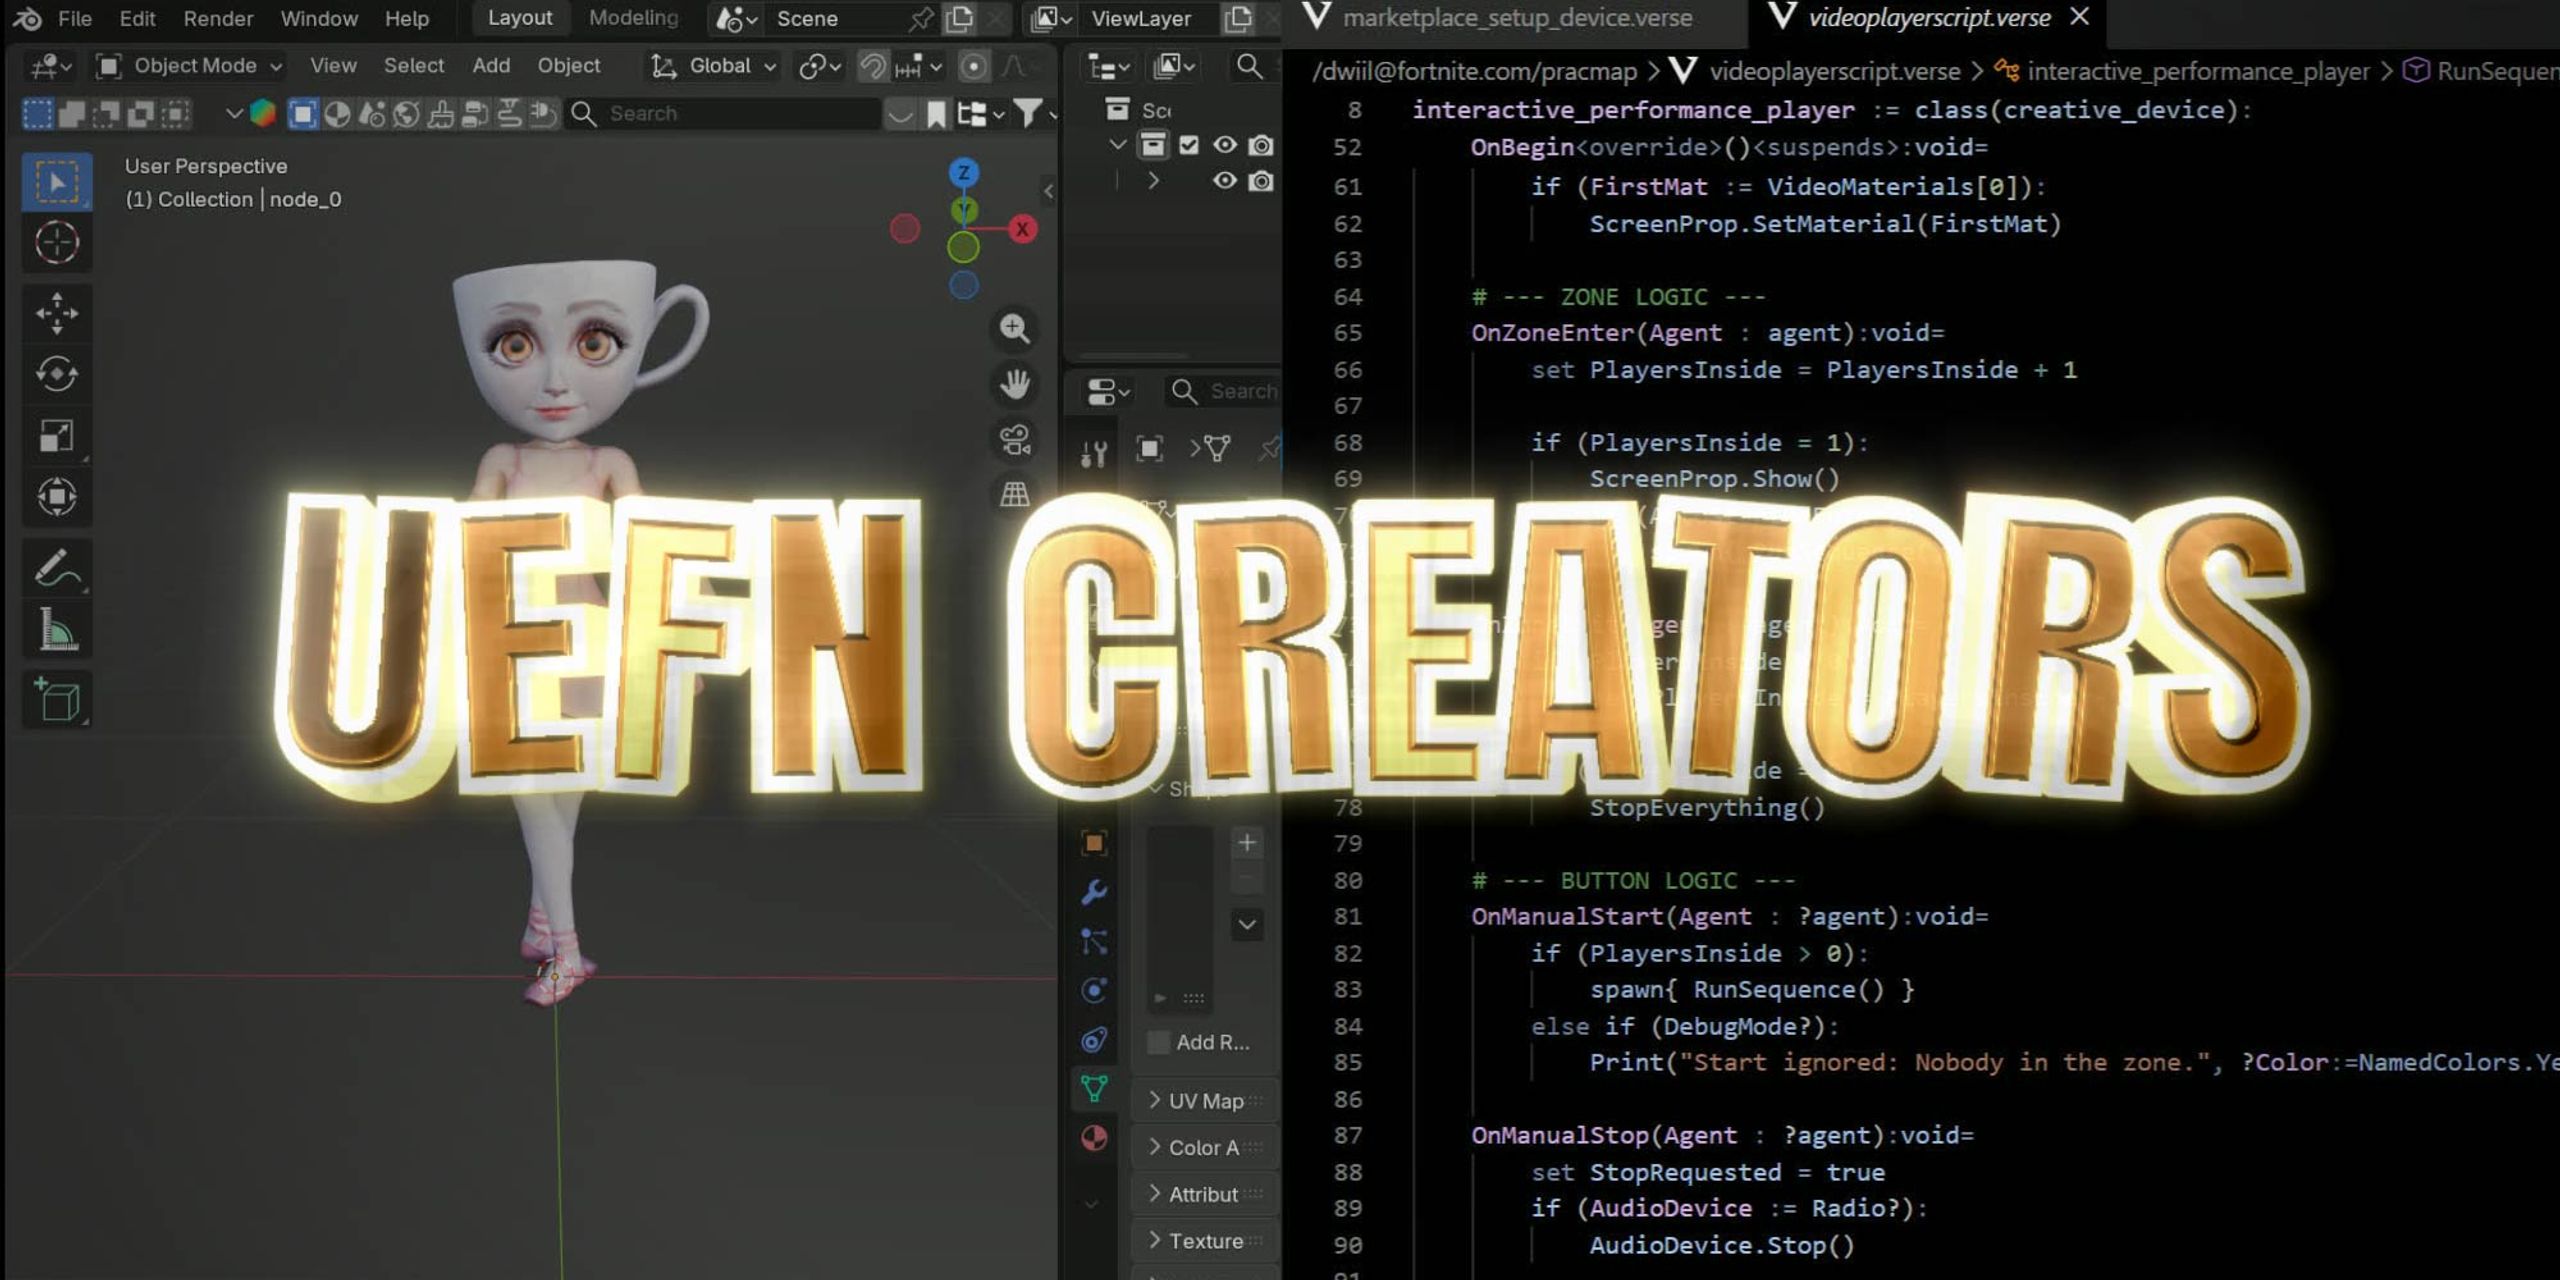This screenshot has width=2560, height=1280.
Task: Expand the UV Map panel
Action: coord(1205,1101)
